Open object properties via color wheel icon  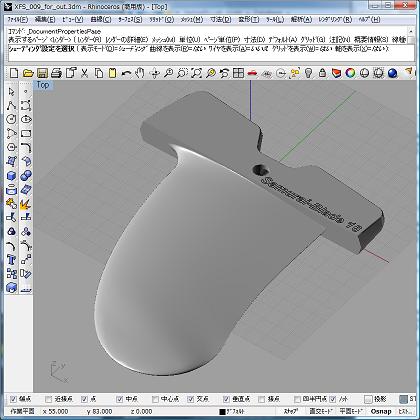click(x=350, y=73)
